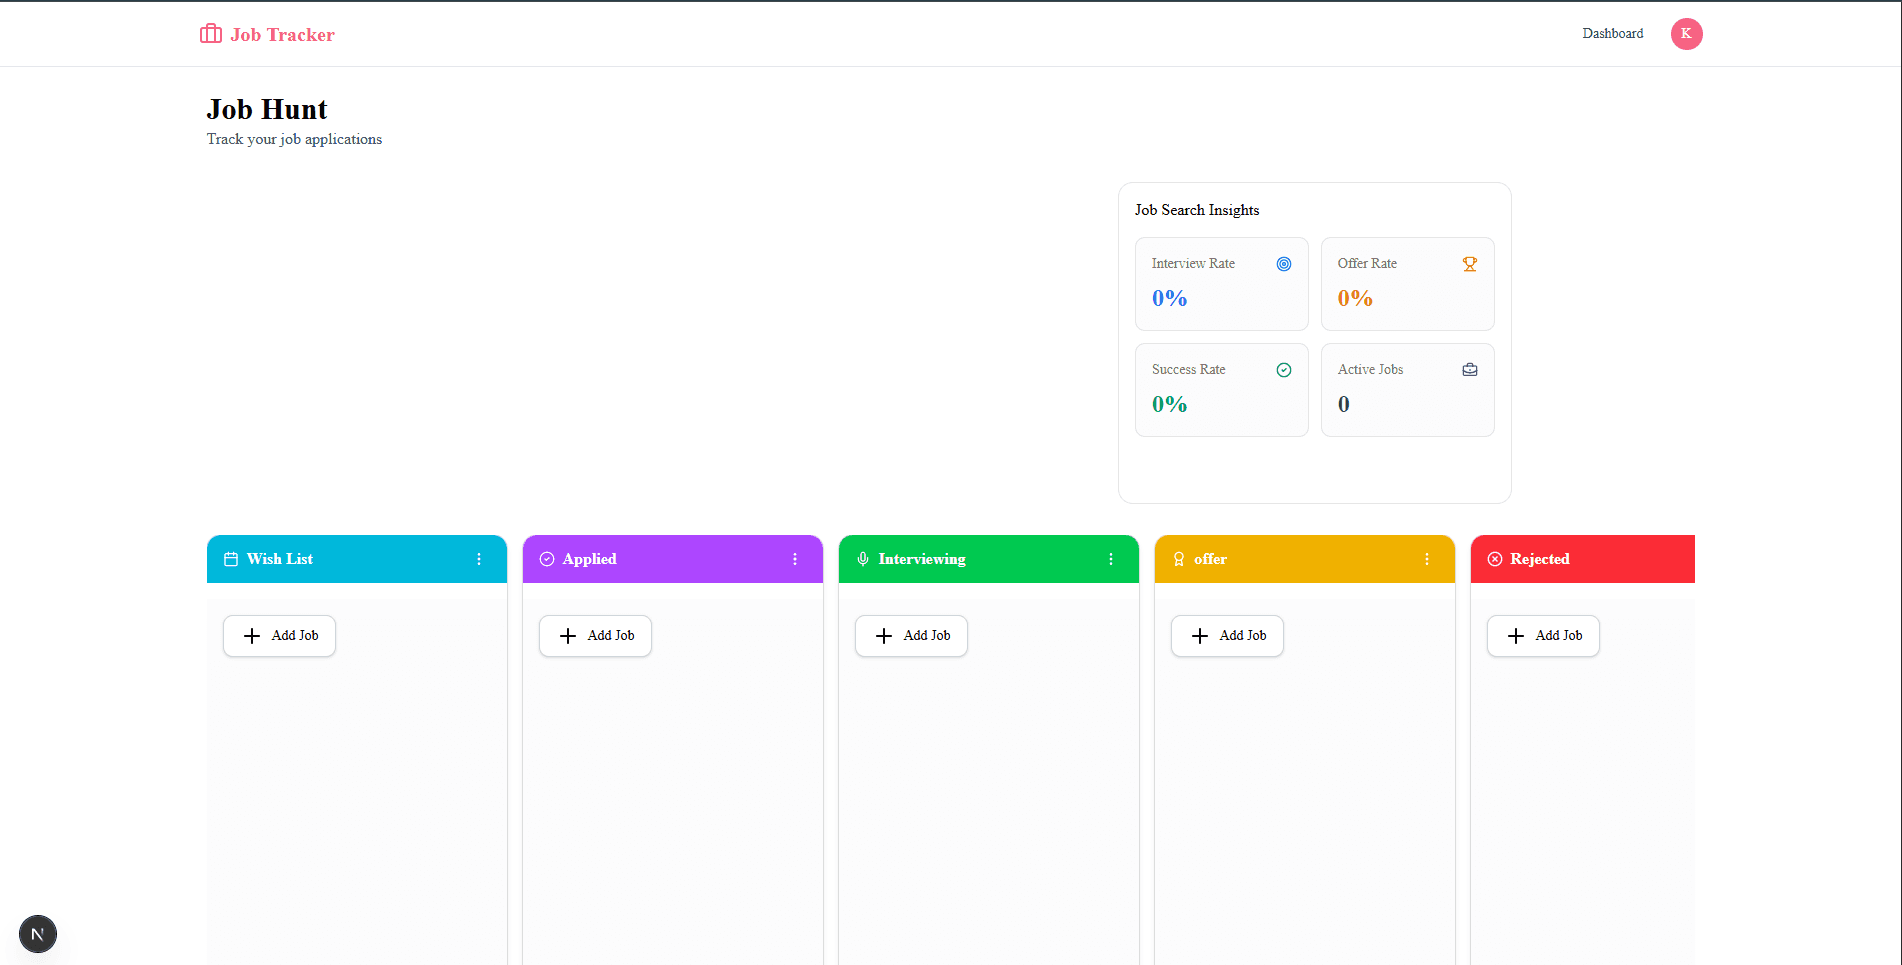Add a job to Wish List
Image resolution: width=1902 pixels, height=965 pixels.
click(x=279, y=636)
